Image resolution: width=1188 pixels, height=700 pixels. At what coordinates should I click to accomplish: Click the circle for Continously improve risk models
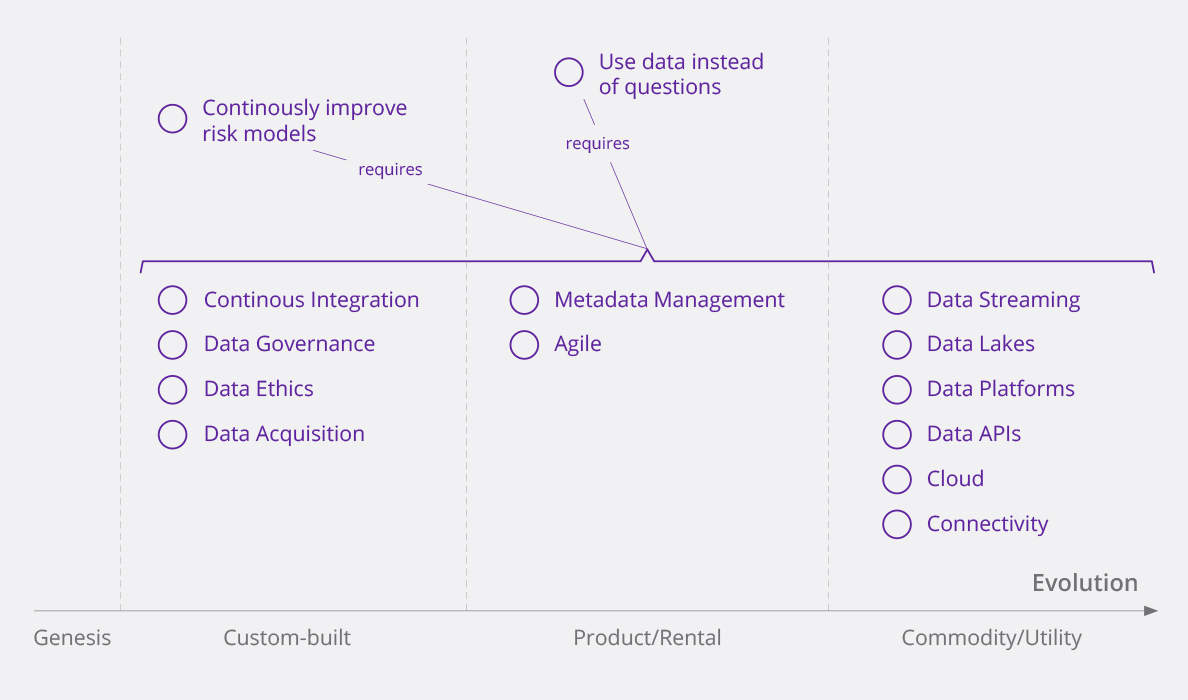tap(173, 119)
